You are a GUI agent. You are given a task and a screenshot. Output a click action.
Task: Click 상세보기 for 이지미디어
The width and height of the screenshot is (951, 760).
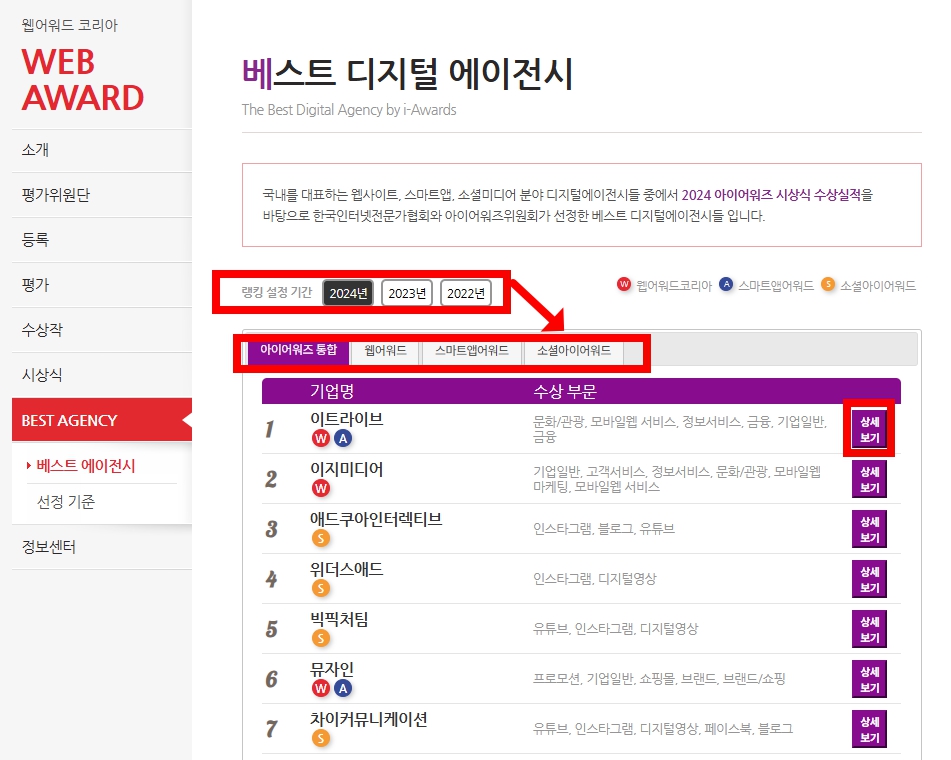[x=869, y=479]
